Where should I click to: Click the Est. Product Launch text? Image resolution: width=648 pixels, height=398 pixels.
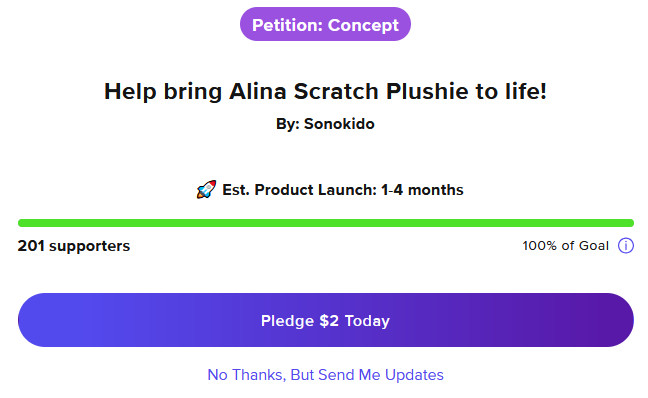tap(299, 190)
